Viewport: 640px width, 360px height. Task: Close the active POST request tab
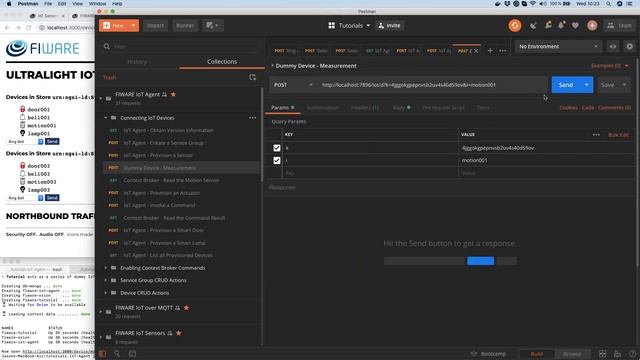[476, 51]
